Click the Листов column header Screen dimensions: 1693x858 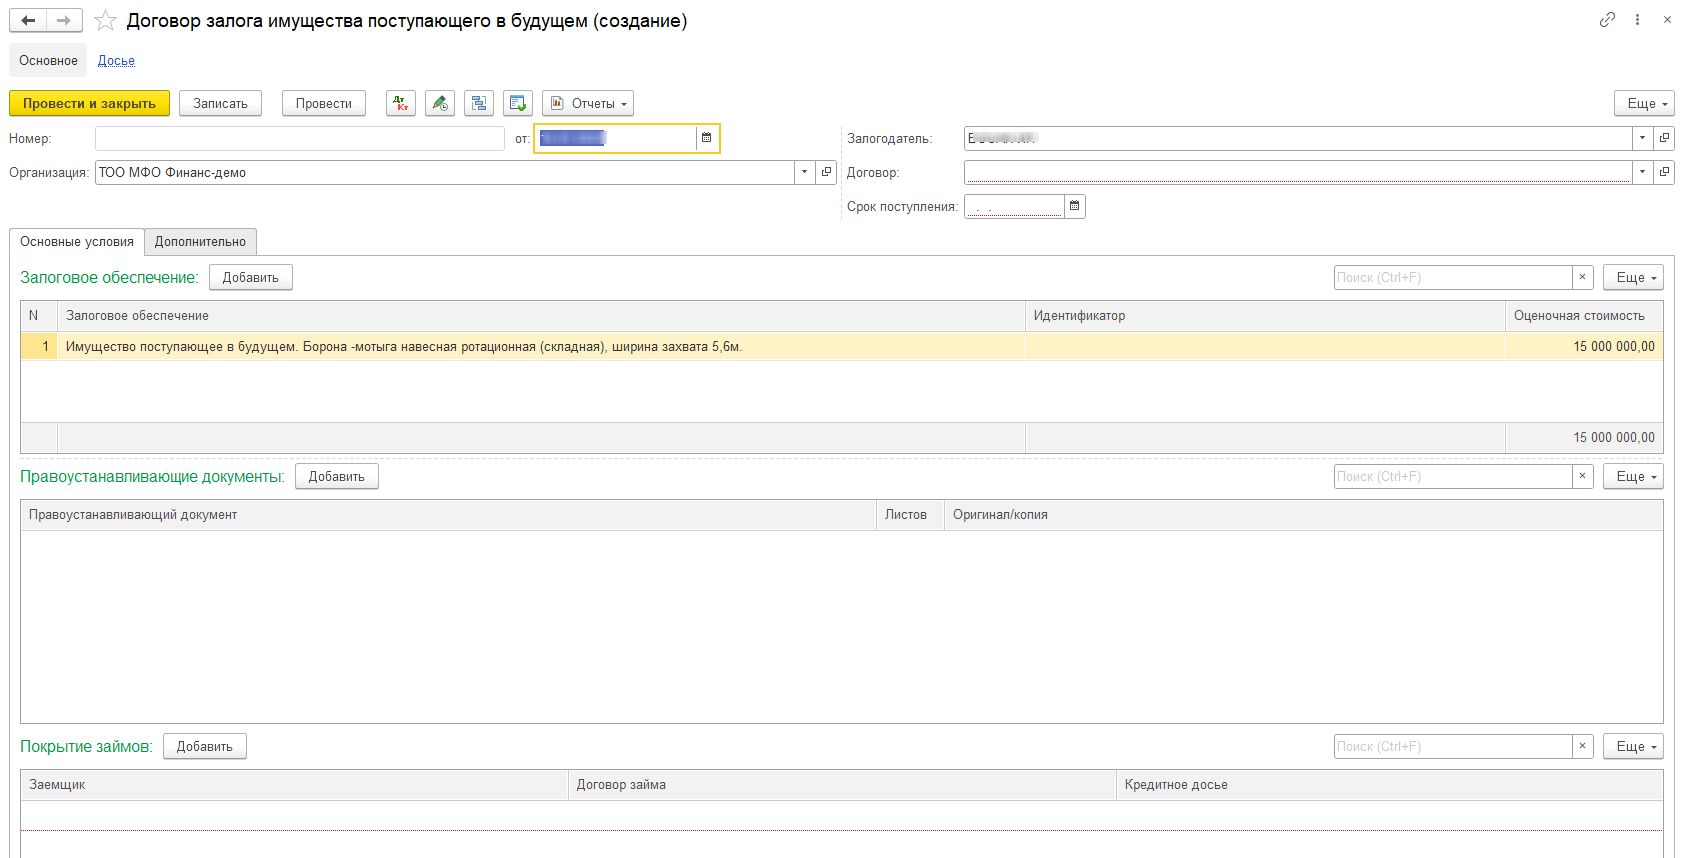coord(910,514)
